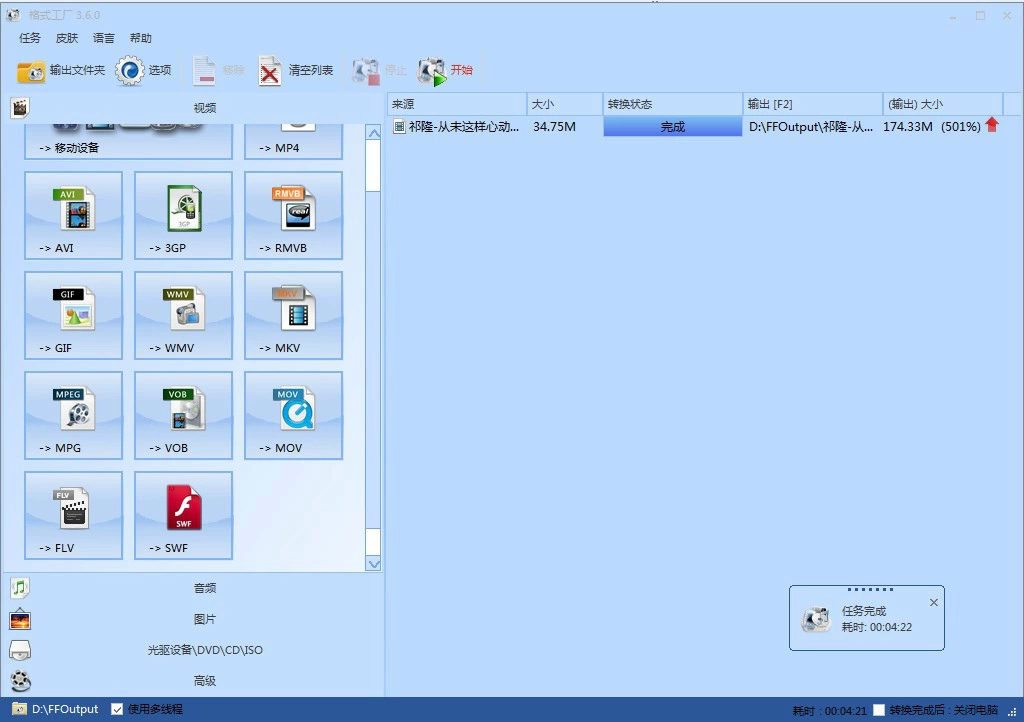Pick the SWF Flash format icon

[183, 515]
